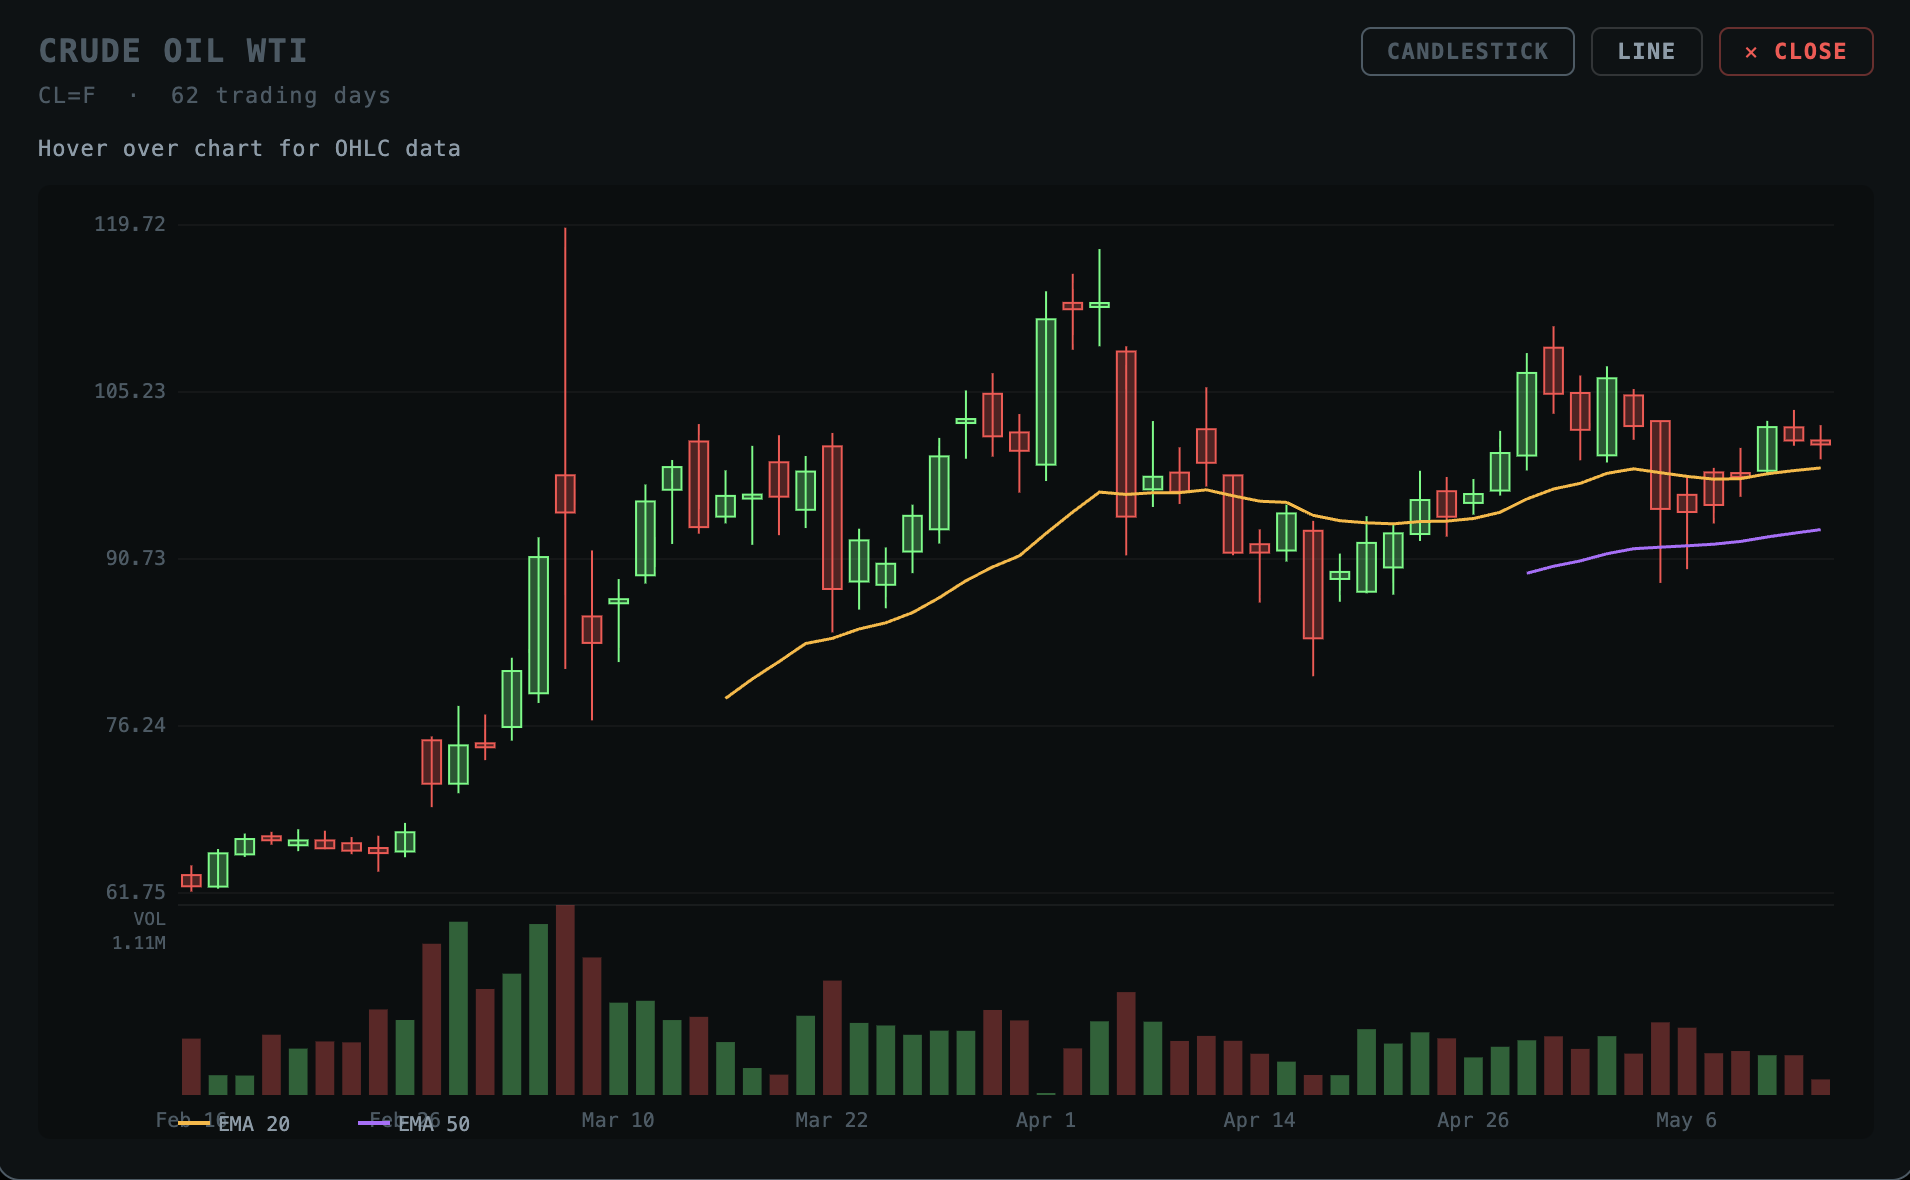Viewport: 1910px width, 1180px height.
Task: Click the 90.73 price axis label
Action: [x=136, y=558]
